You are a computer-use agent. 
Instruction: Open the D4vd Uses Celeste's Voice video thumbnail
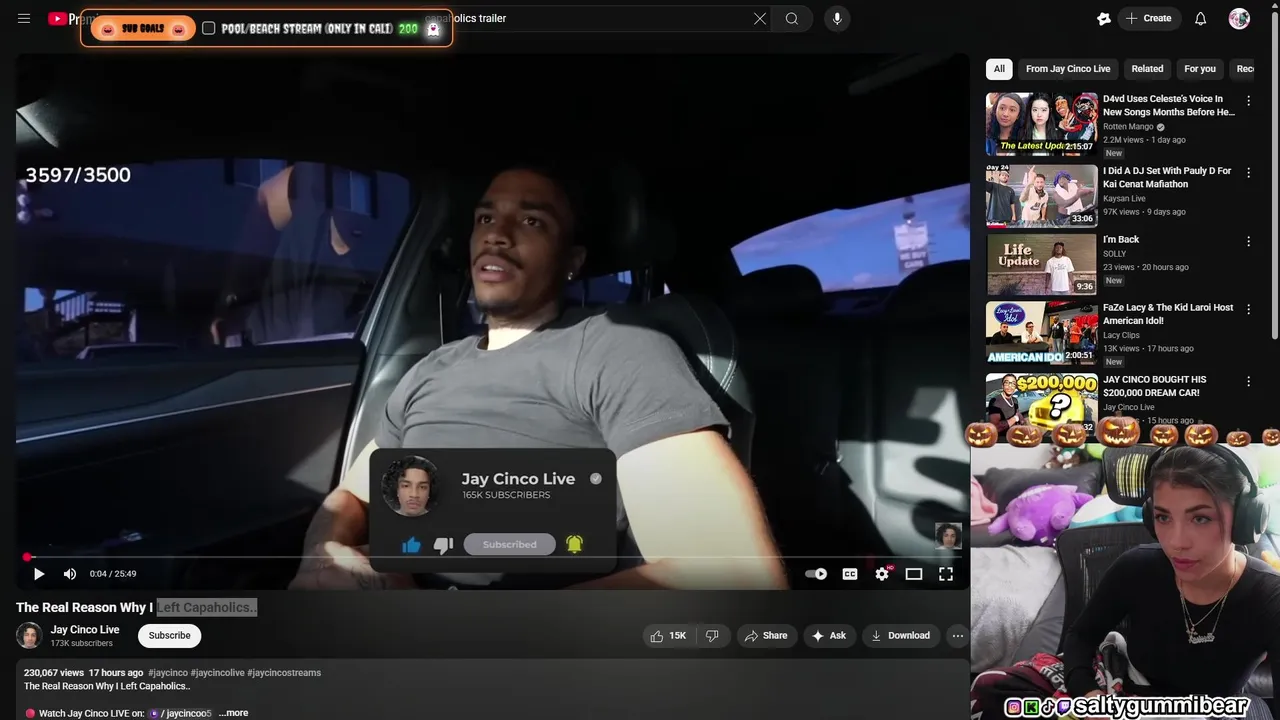click(x=1042, y=124)
